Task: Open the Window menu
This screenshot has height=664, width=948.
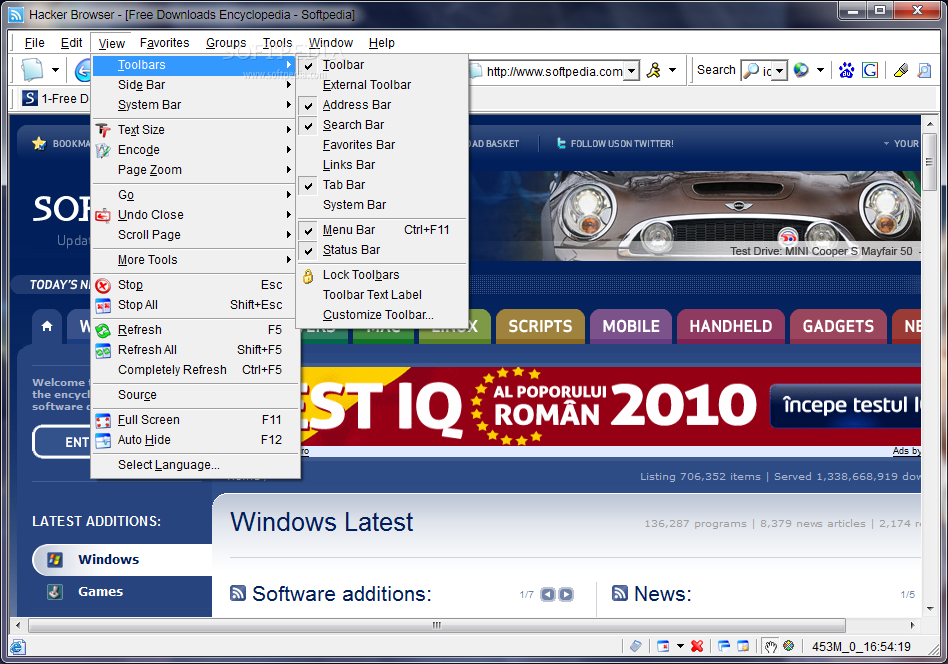Action: point(331,43)
